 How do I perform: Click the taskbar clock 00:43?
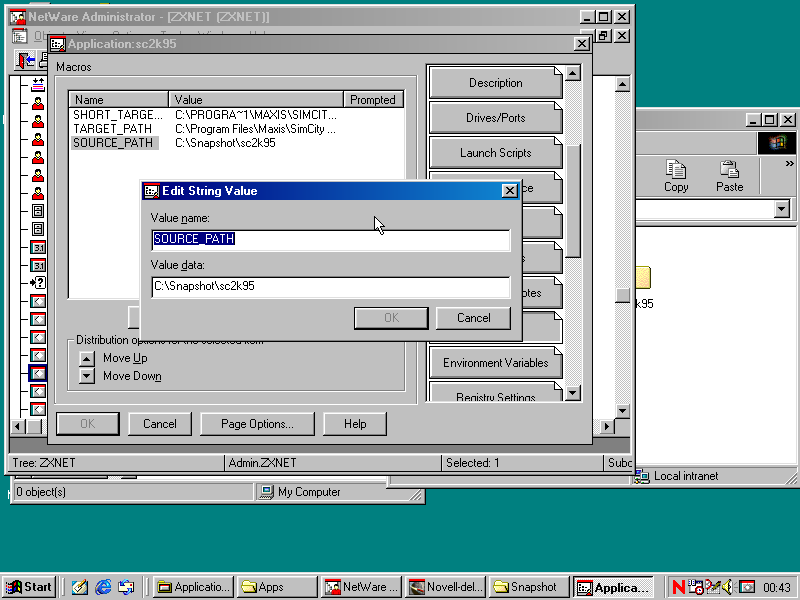click(x=777, y=588)
